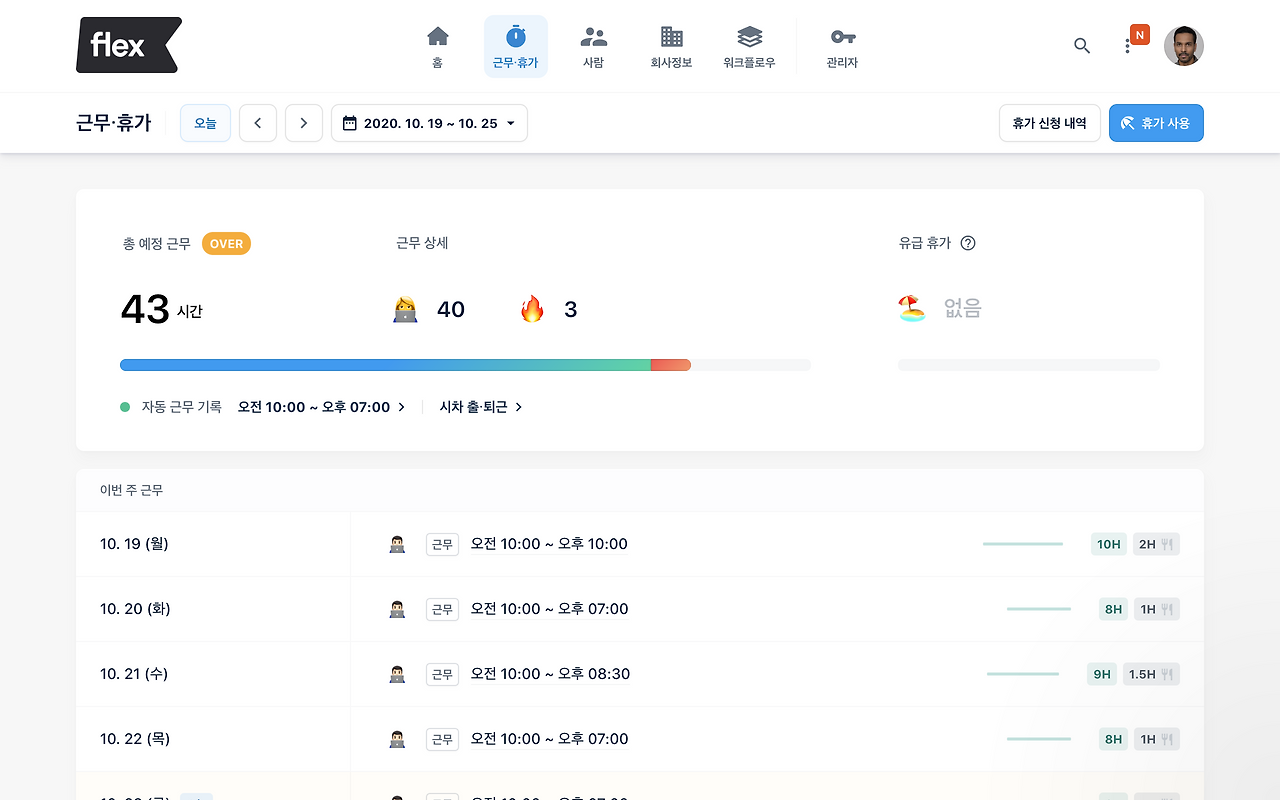1280x800 pixels.
Task: Click the 근무 tag on 10. 20 row
Action: [442, 609]
